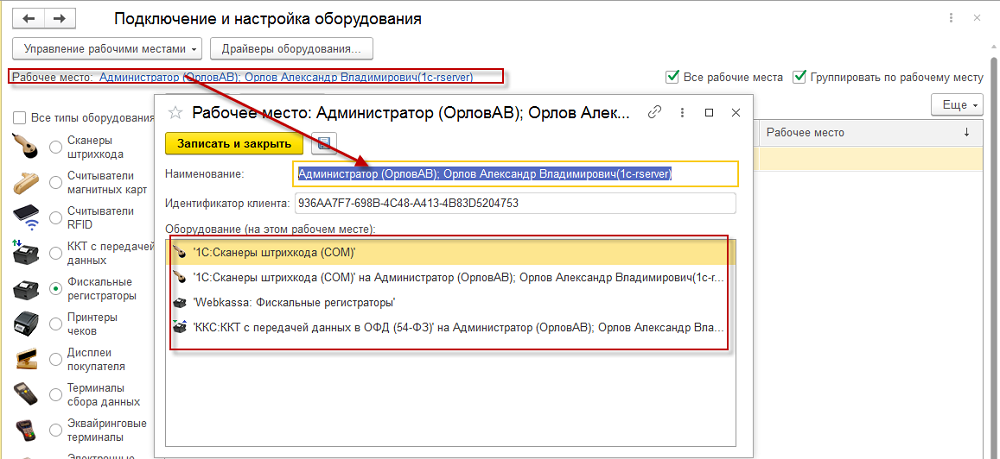1000x459 pixels.
Task: Click the receipt printer icon
Action: [x=26, y=324]
